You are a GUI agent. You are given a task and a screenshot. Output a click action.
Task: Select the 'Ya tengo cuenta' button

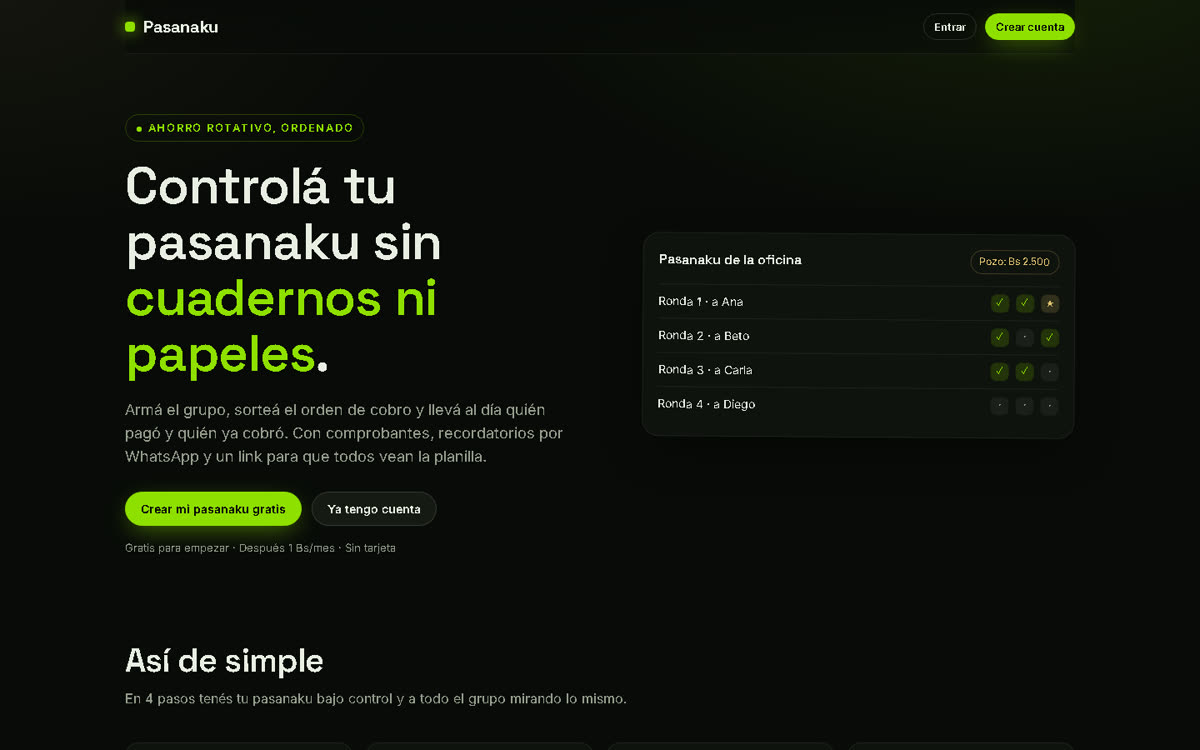point(374,509)
